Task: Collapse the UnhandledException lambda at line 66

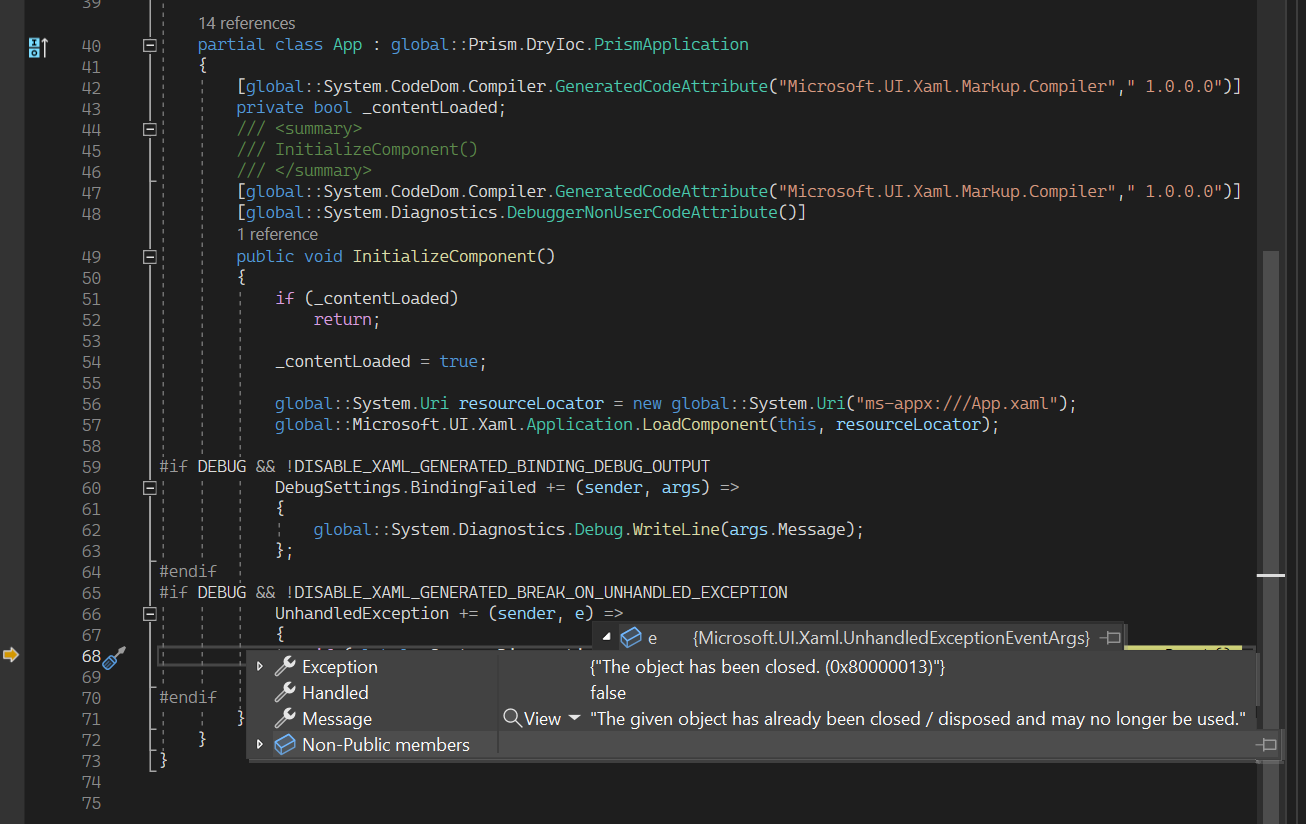Action: click(150, 614)
